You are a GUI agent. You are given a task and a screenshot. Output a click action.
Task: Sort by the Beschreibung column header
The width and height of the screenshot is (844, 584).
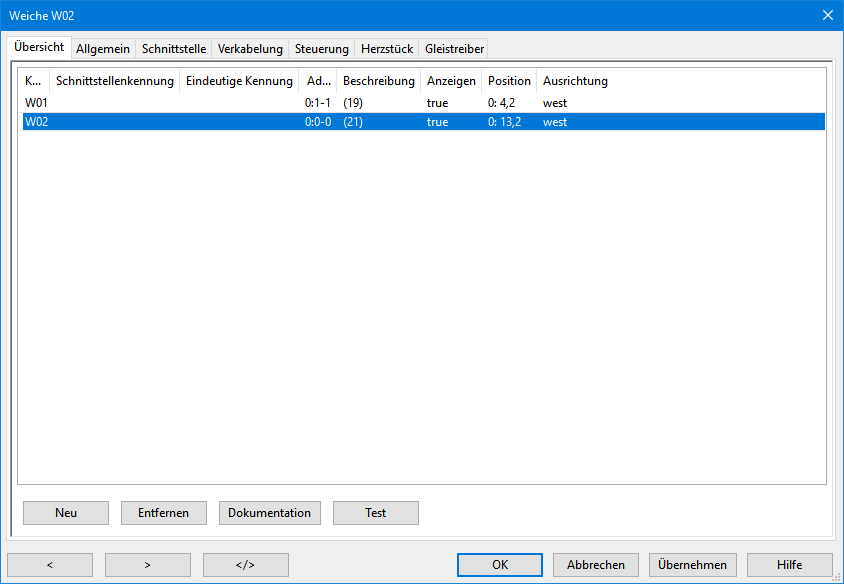pos(378,81)
